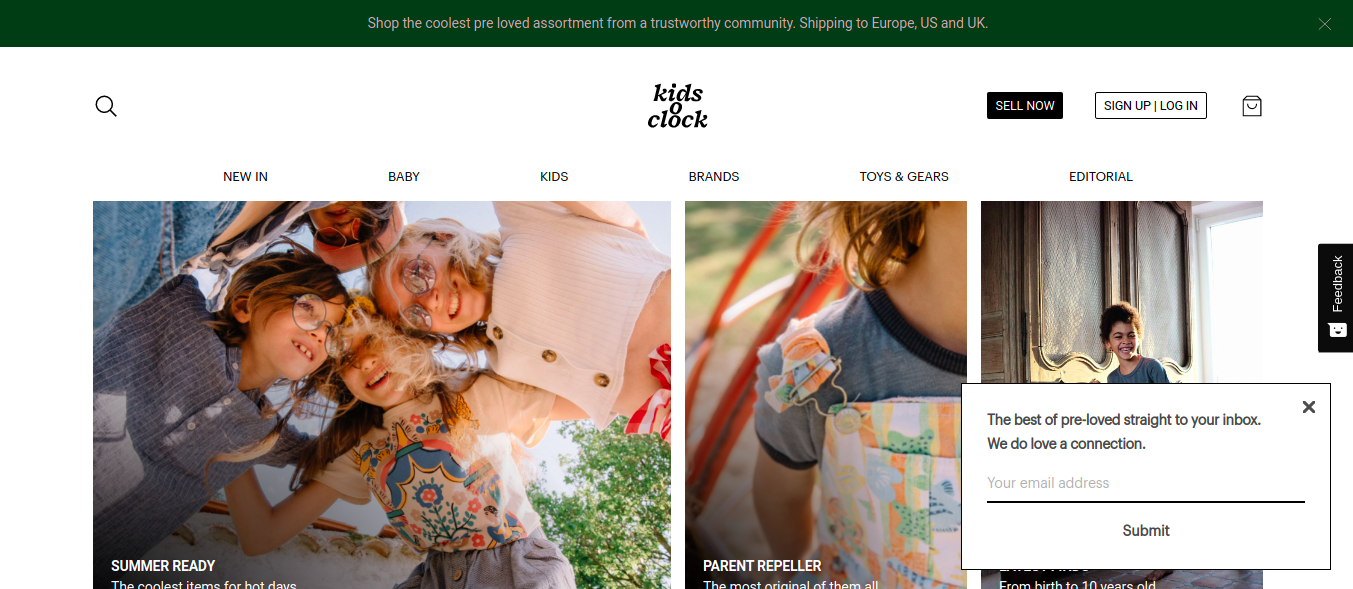Open the PARENT REPELLER collection image
Viewport: 1353px width, 589px height.
826,395
